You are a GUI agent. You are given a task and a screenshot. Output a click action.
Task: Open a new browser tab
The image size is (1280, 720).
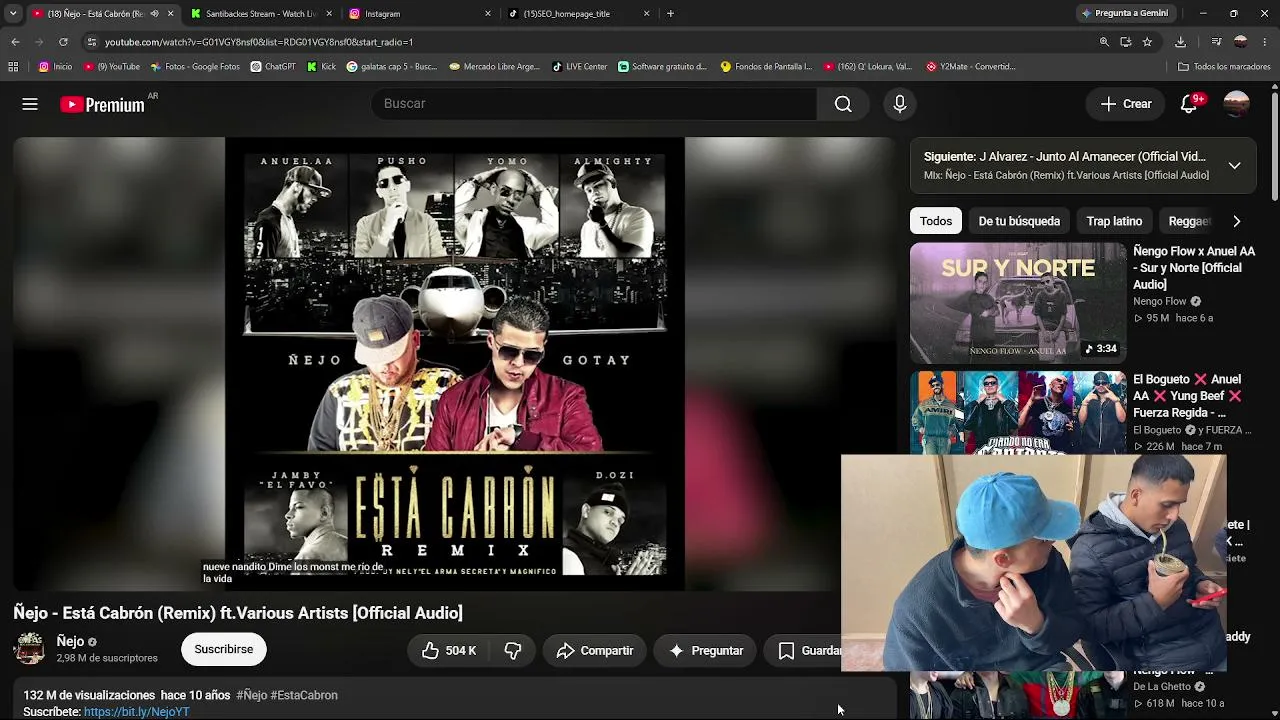coord(670,14)
